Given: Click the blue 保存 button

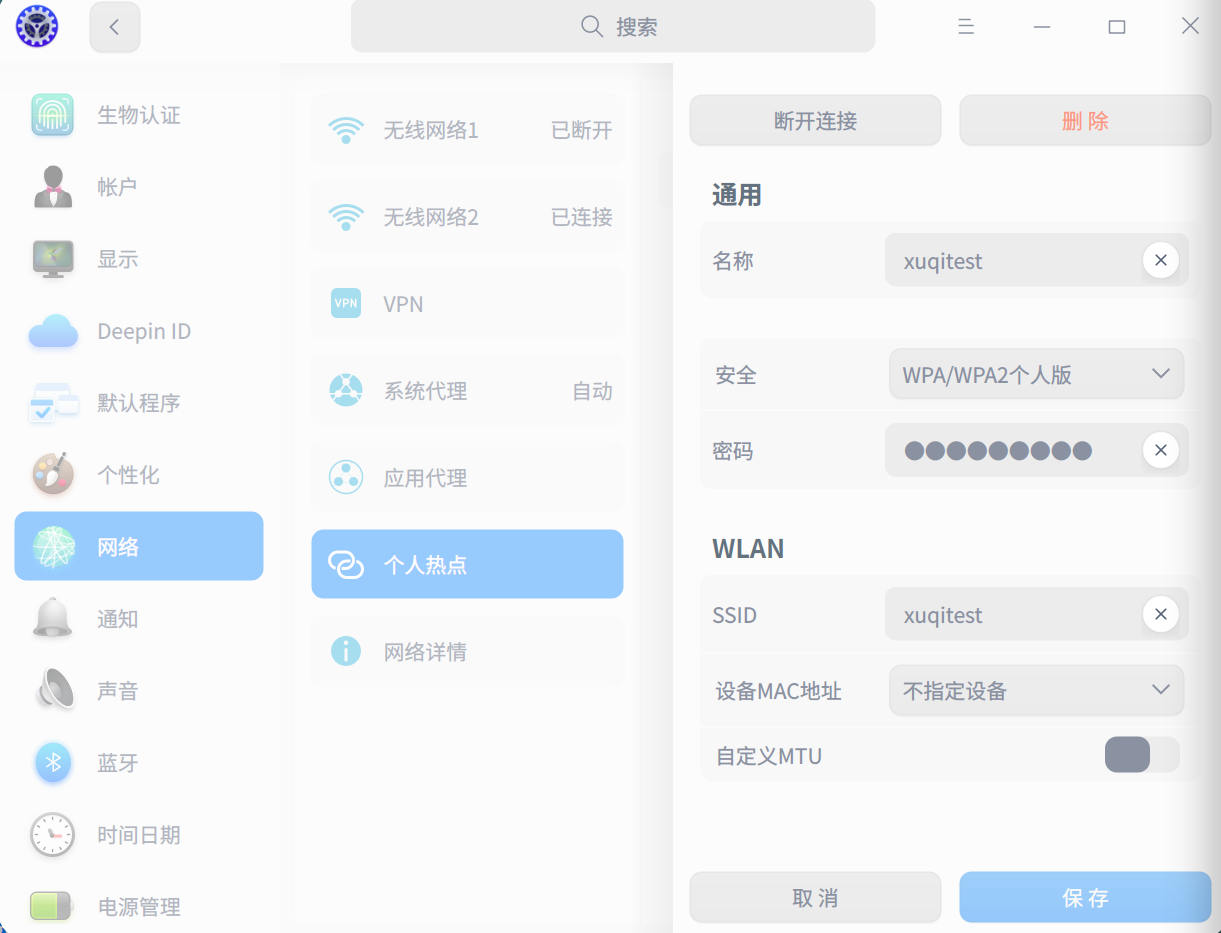Looking at the screenshot, I should (x=1085, y=898).
